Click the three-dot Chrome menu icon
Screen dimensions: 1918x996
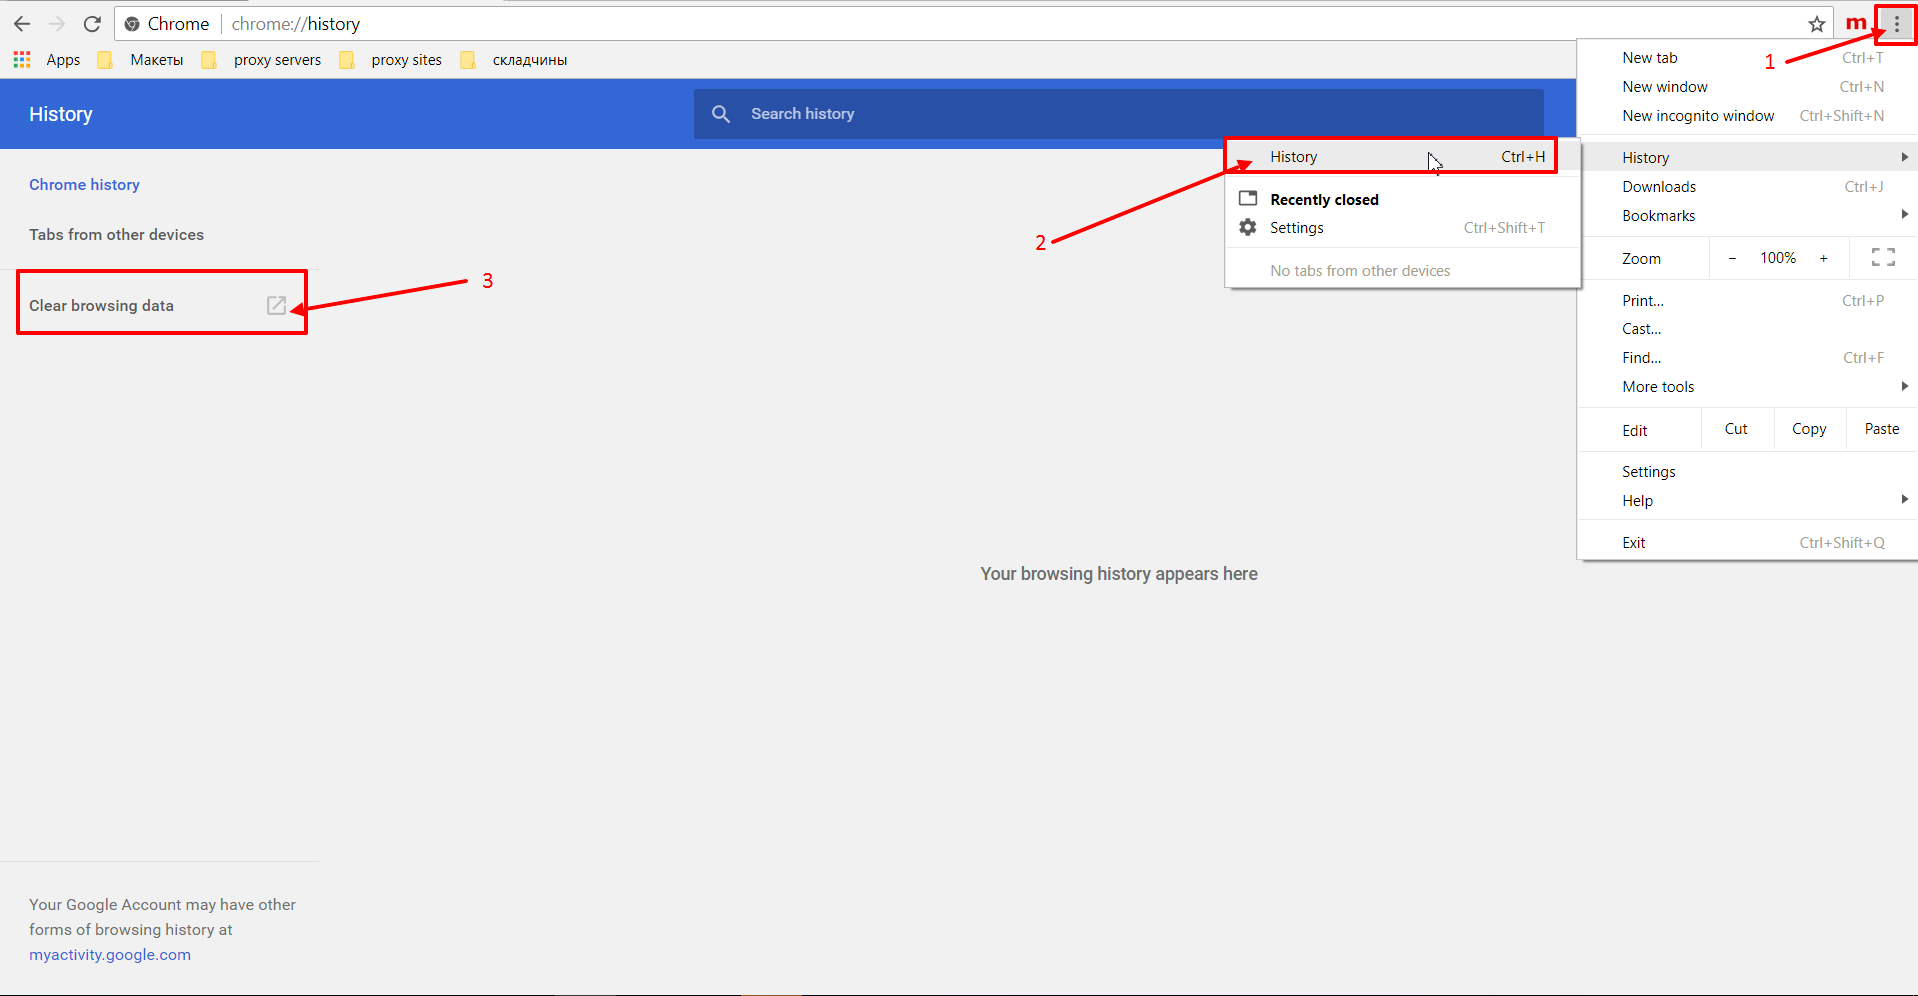(1896, 24)
